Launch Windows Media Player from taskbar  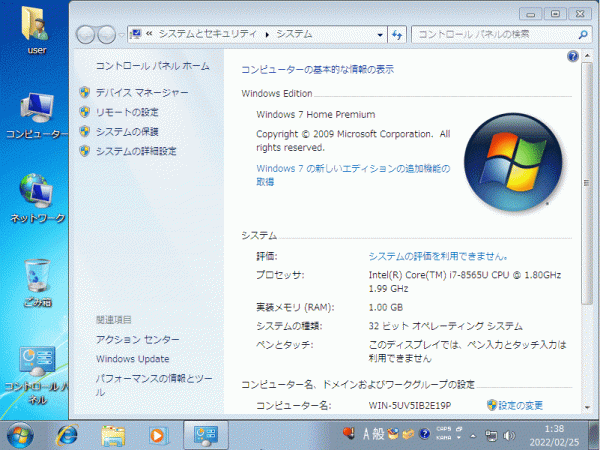click(157, 436)
